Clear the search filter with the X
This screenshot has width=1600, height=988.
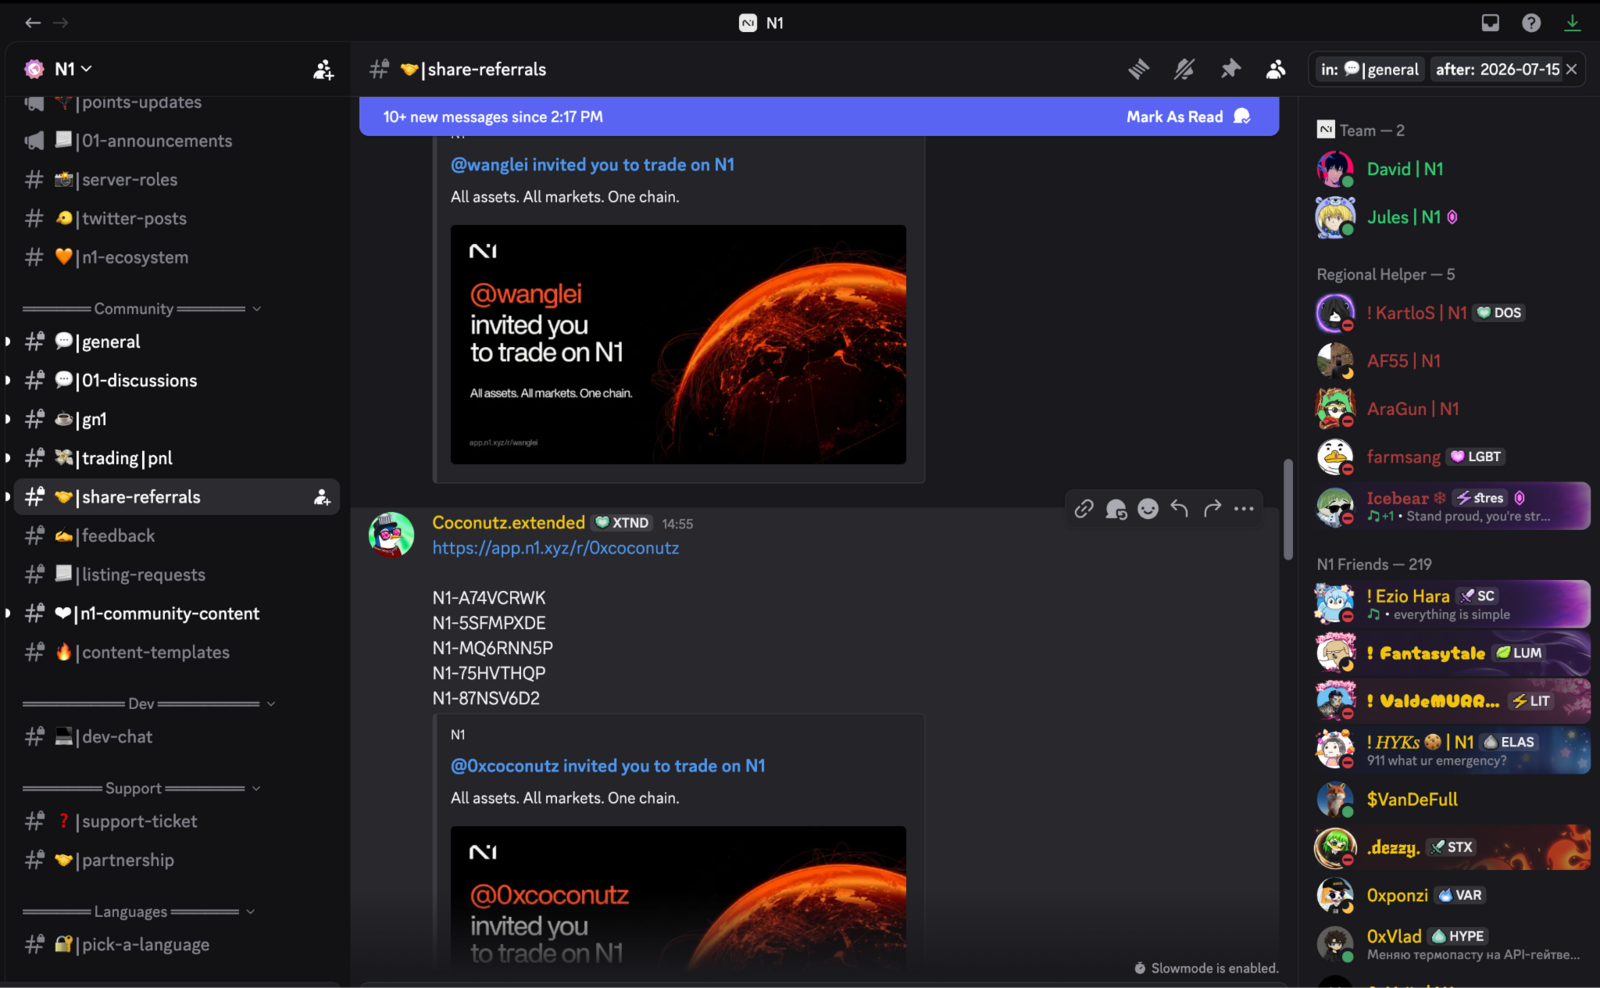1571,69
